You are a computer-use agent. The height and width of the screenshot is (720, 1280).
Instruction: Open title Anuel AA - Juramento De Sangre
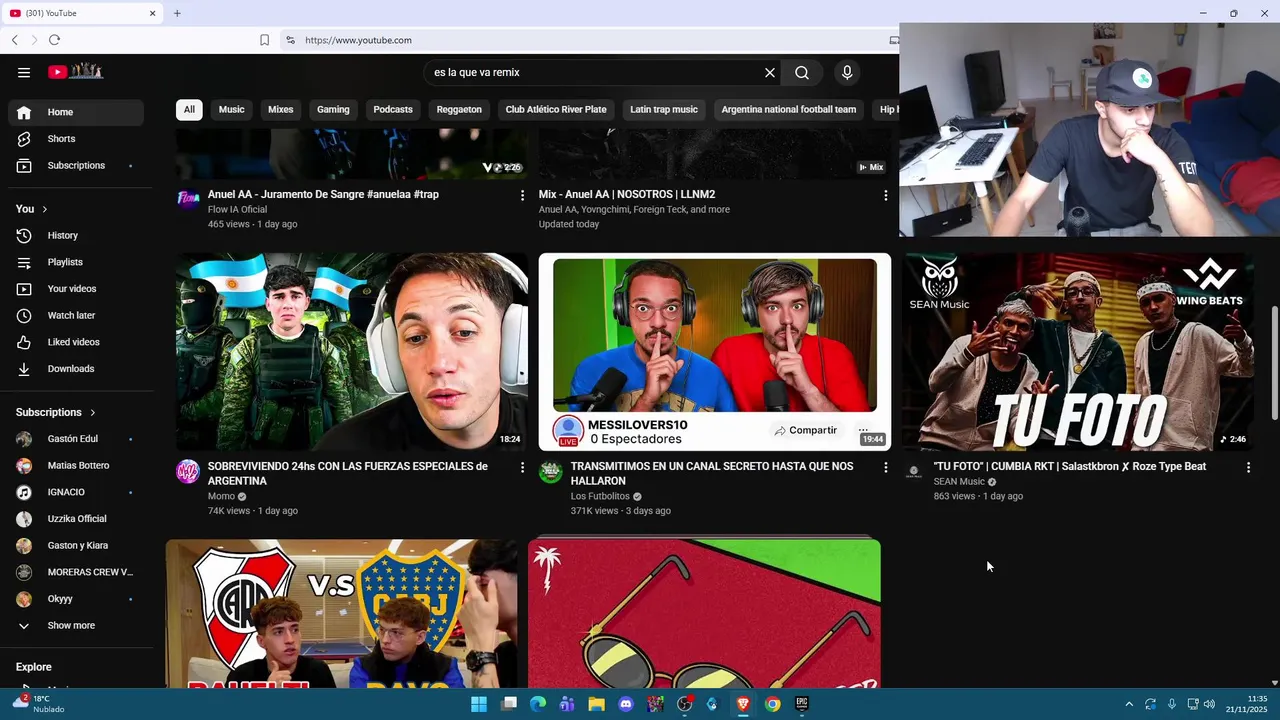tap(323, 195)
